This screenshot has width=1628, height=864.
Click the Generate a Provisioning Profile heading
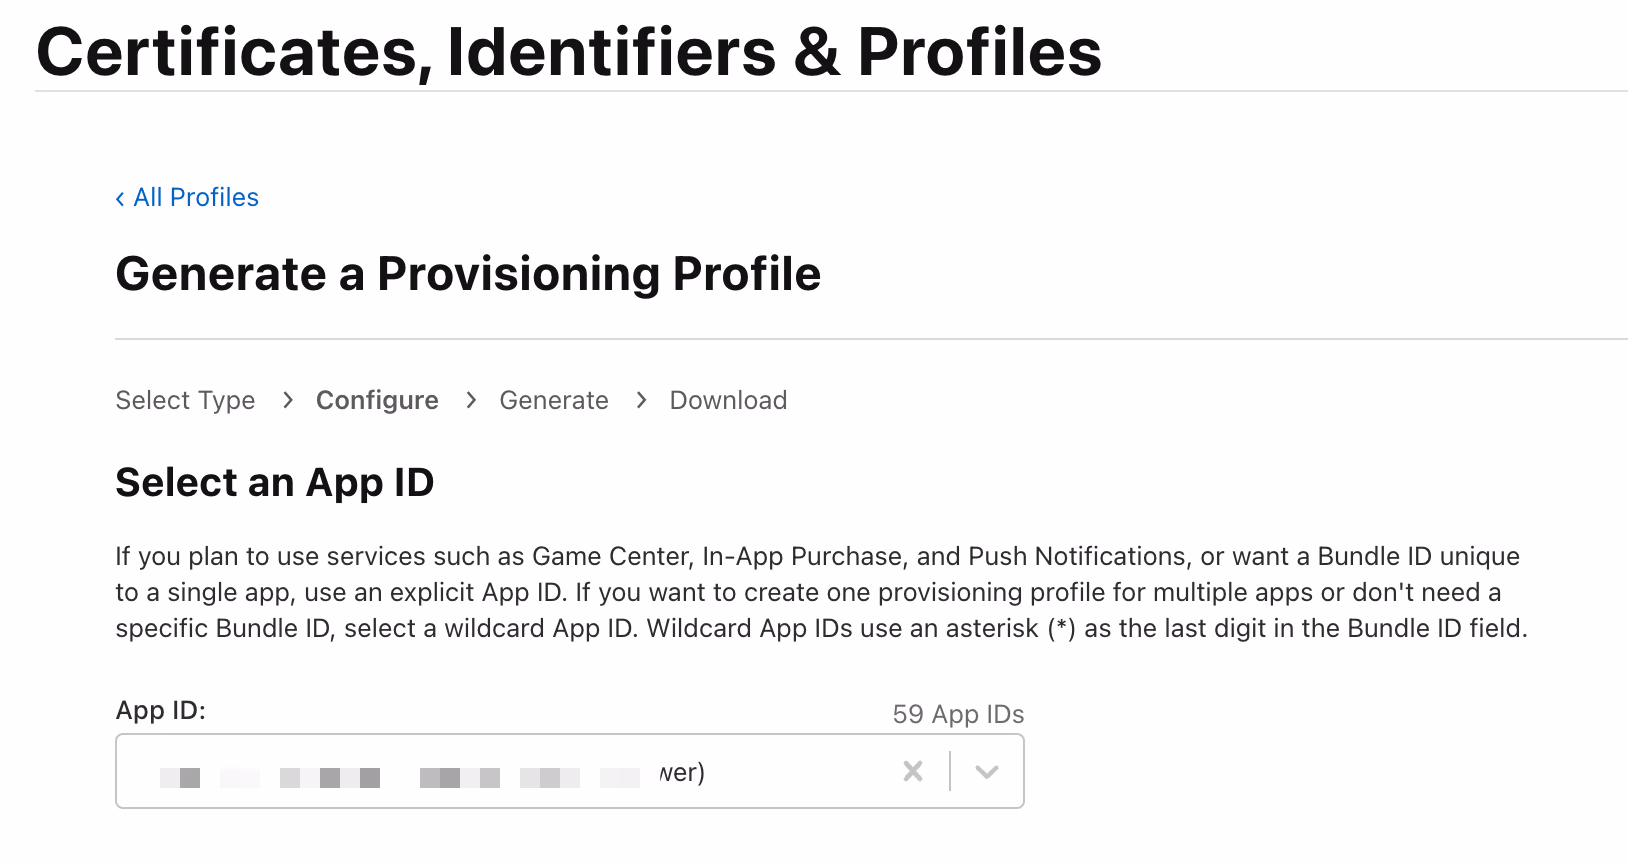click(468, 274)
